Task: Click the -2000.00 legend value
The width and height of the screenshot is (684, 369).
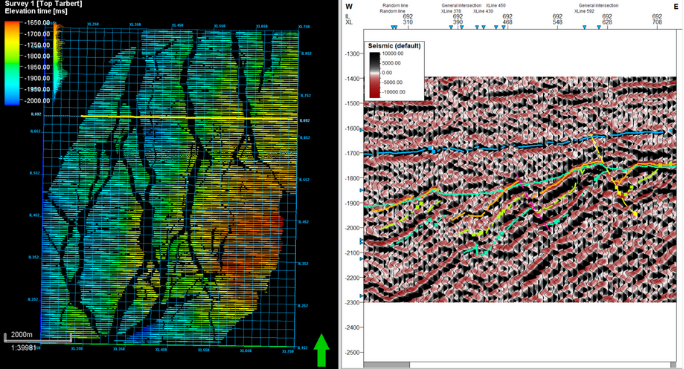Action: [x=37, y=100]
